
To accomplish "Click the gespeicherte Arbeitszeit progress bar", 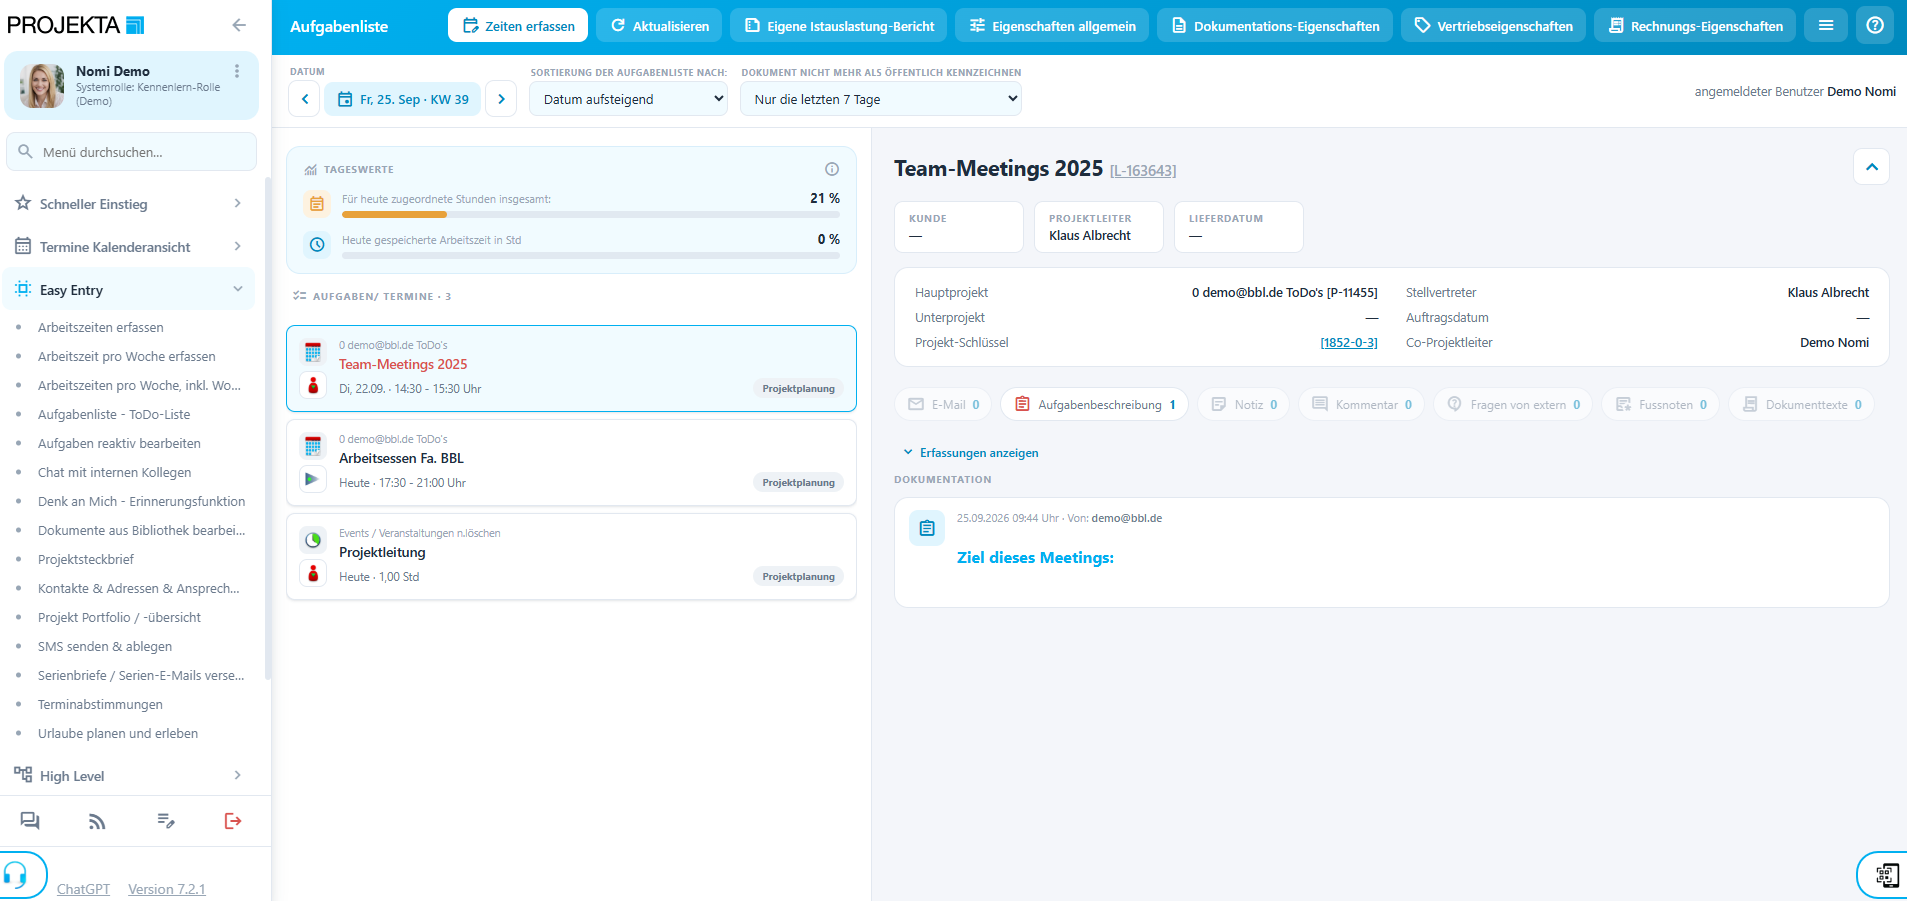I will coord(591,256).
